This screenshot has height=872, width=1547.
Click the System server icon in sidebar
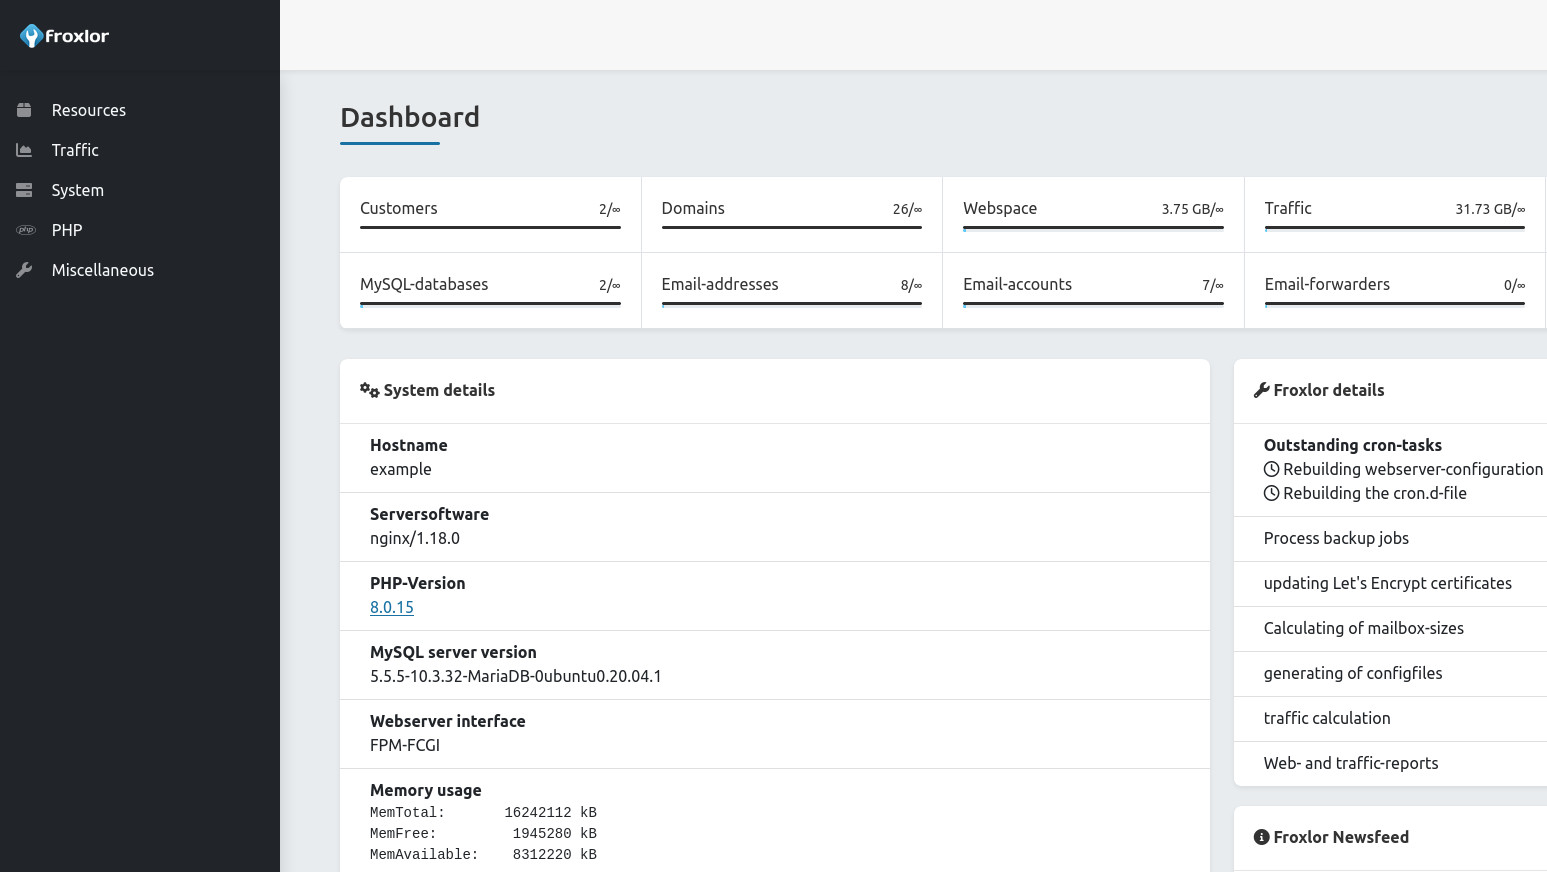click(x=24, y=190)
